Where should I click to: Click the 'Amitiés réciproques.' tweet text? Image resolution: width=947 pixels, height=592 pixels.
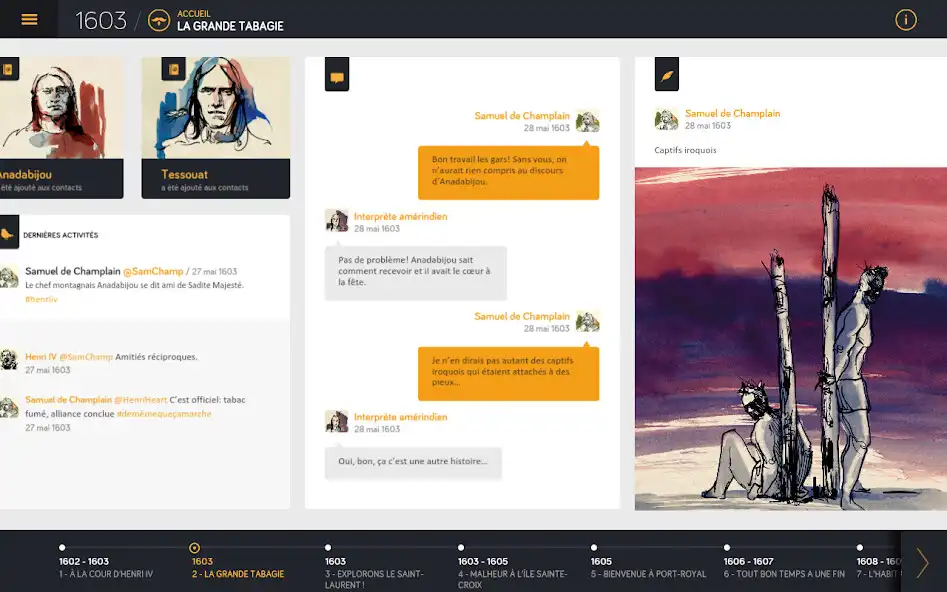click(x=156, y=357)
